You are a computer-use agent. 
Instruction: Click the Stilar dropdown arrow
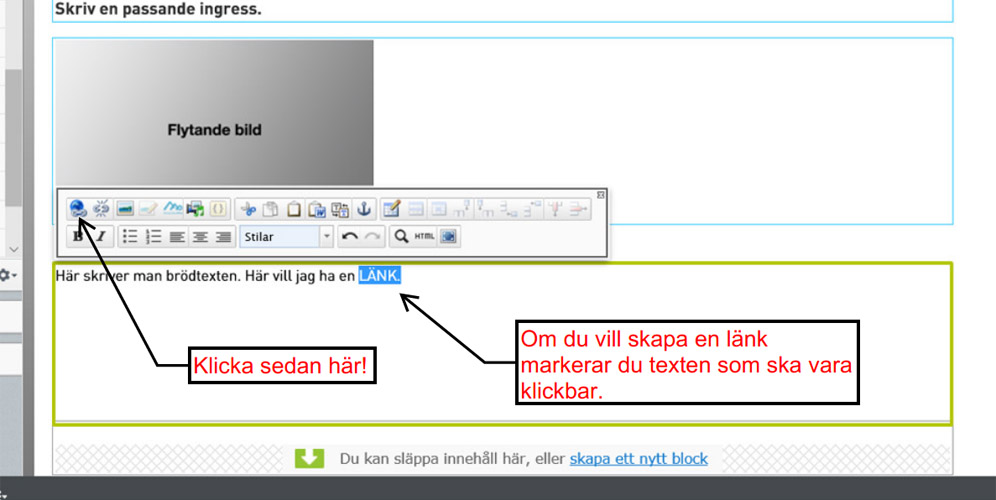[x=326, y=236]
